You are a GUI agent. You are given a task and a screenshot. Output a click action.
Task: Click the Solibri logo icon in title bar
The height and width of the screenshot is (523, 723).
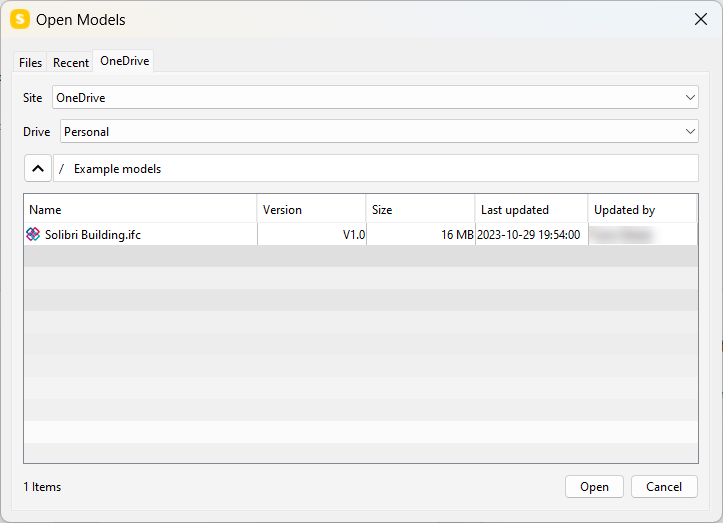(20, 19)
